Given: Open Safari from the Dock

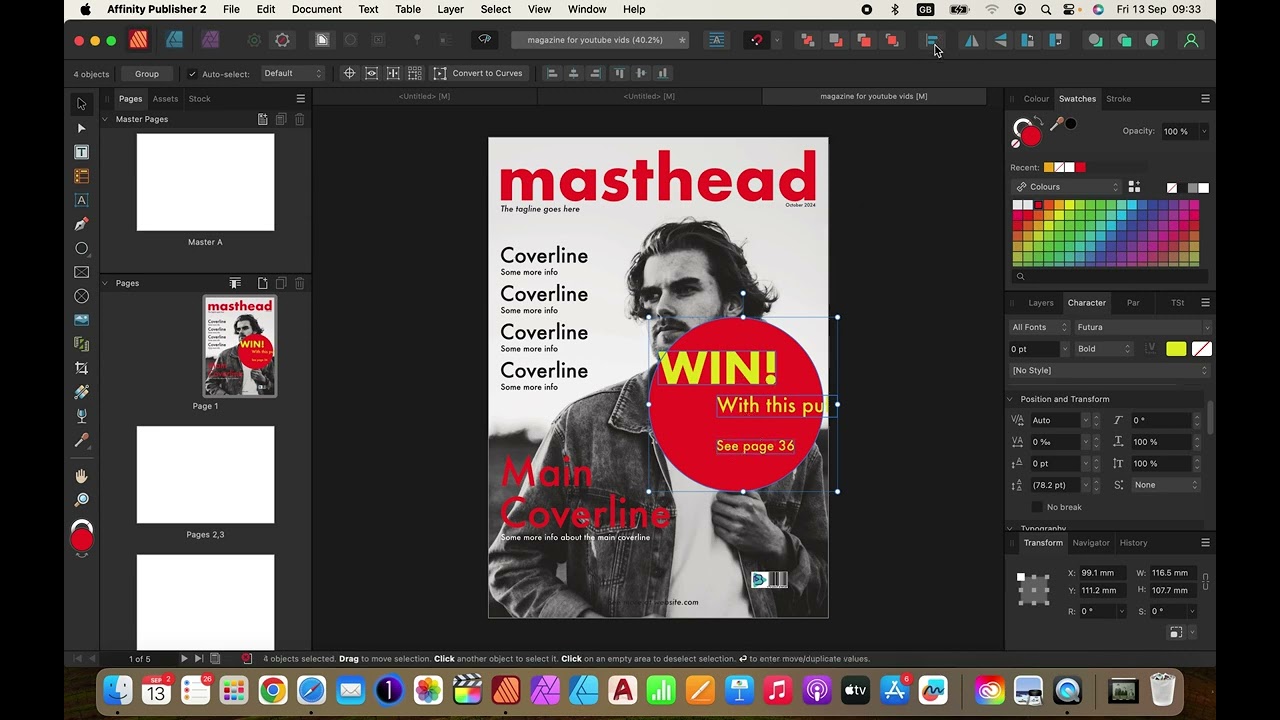Looking at the screenshot, I should tap(311, 690).
